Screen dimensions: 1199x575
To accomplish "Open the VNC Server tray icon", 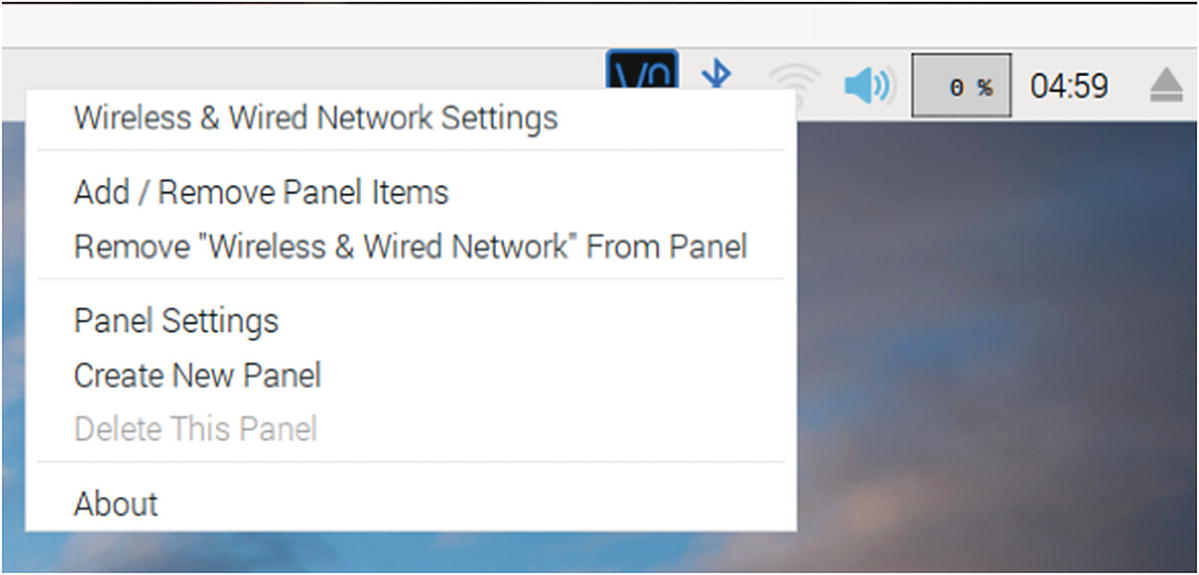I will [642, 76].
